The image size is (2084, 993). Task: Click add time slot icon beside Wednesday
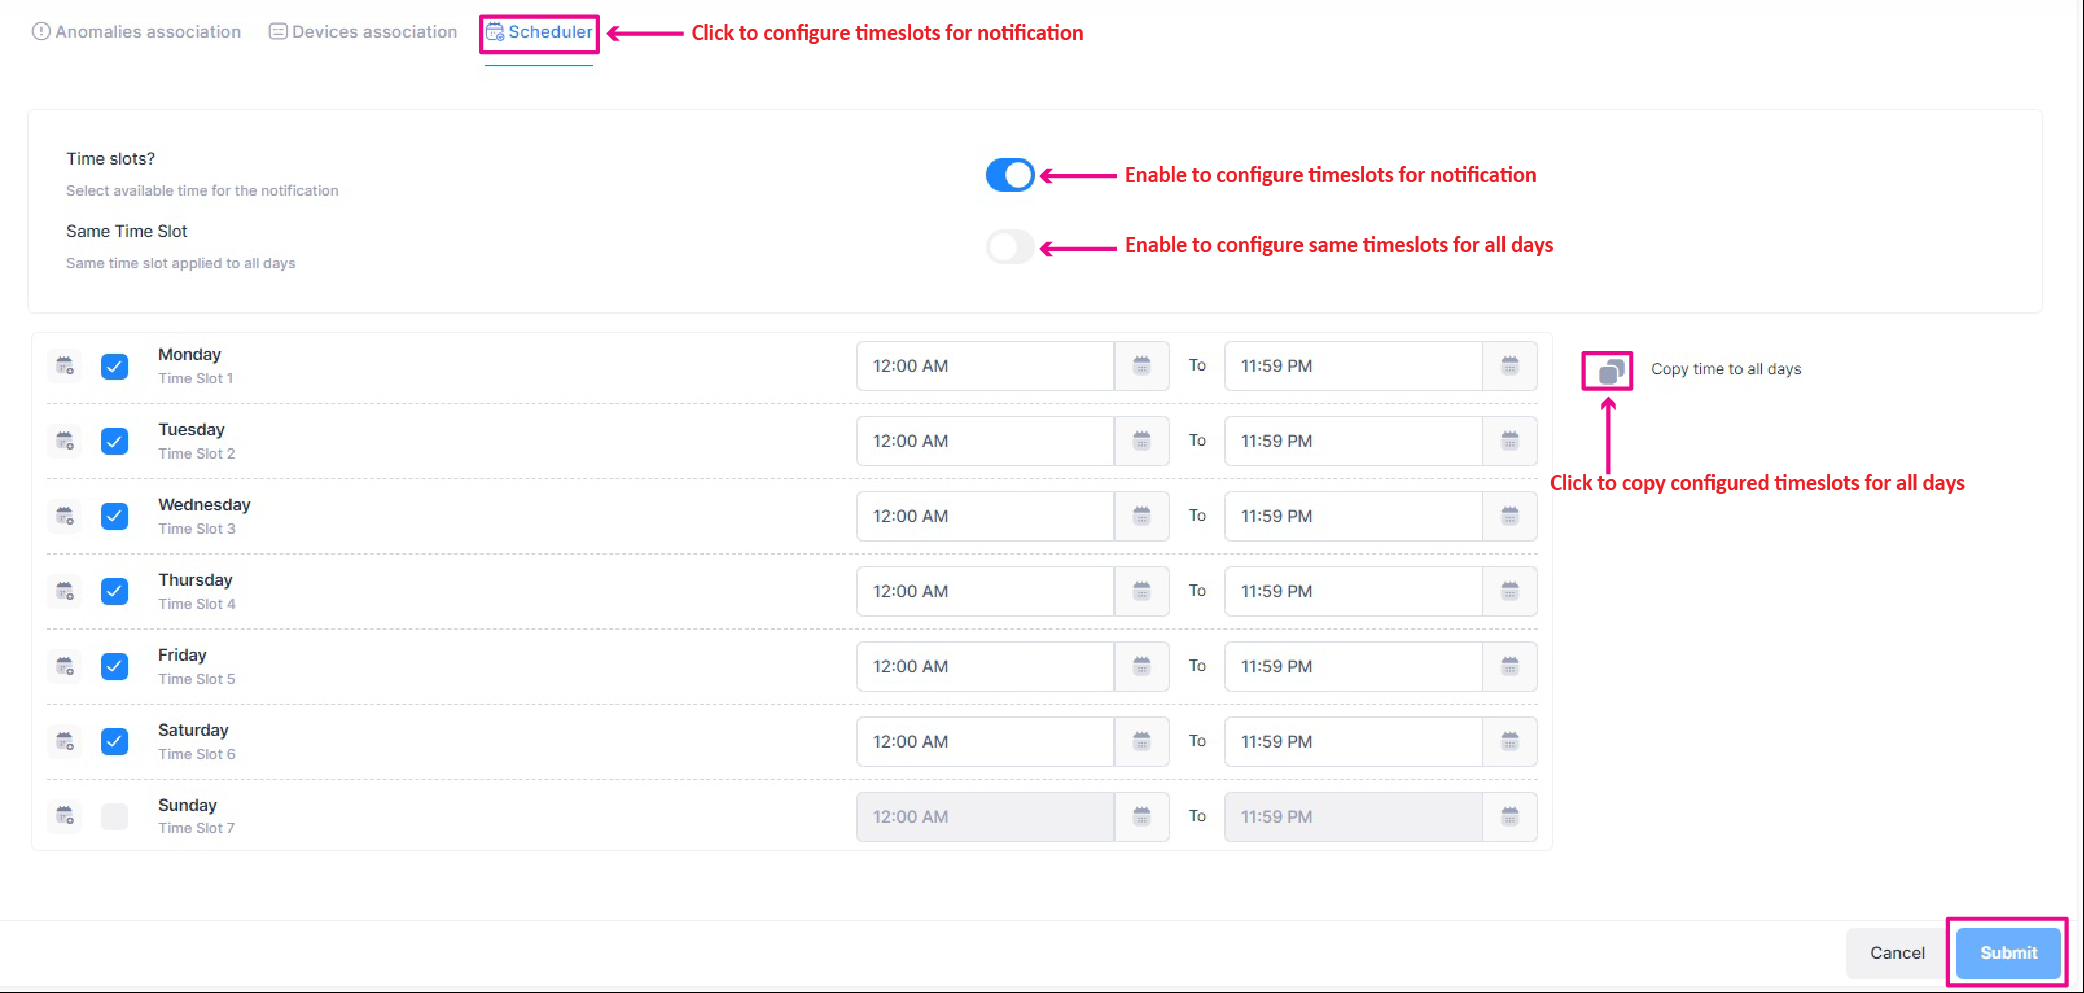(x=65, y=516)
